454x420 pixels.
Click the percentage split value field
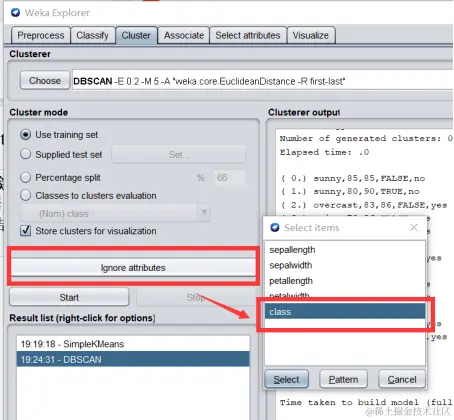coord(230,177)
